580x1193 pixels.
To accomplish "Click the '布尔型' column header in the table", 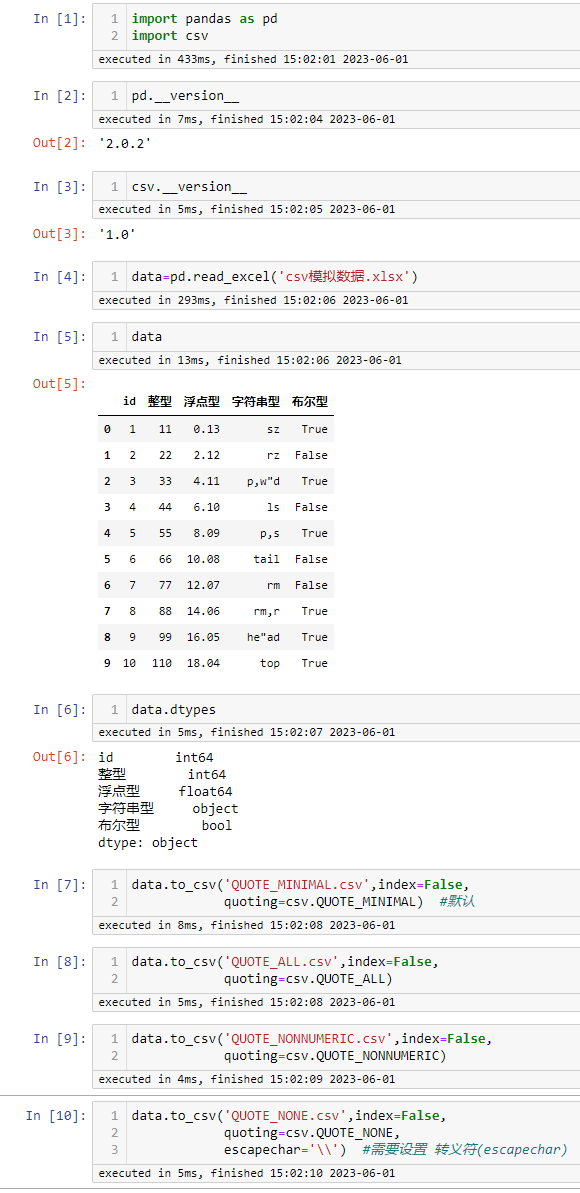I will (x=310, y=401).
